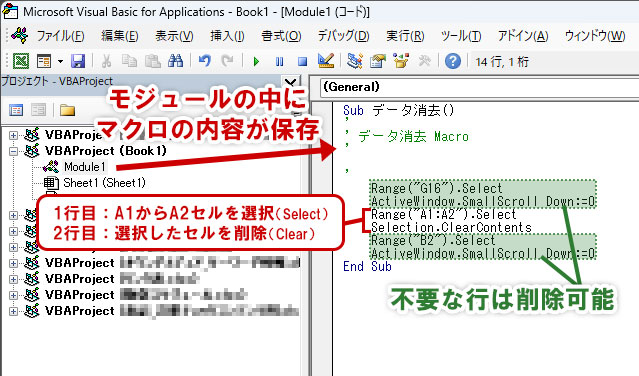The height and width of the screenshot is (376, 639).
Task: Open the Insert UserForm dropdown arrow
Action: 60,62
